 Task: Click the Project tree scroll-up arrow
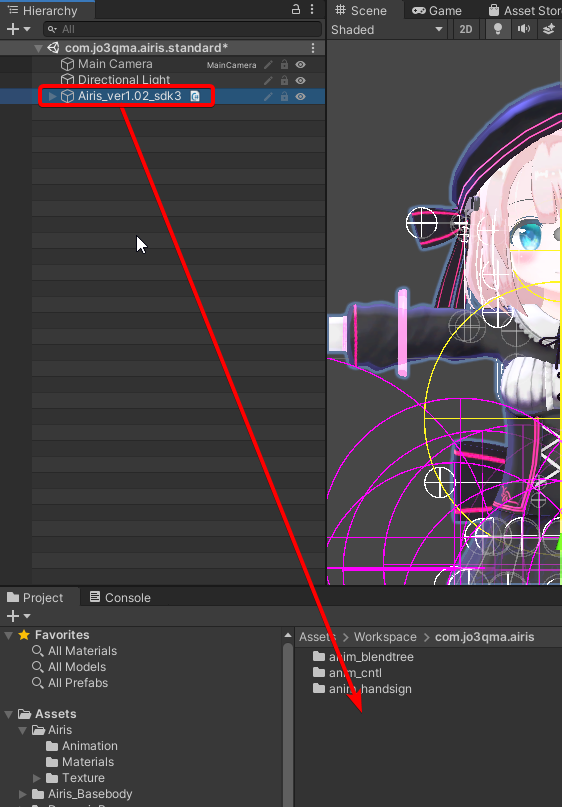coord(288,636)
